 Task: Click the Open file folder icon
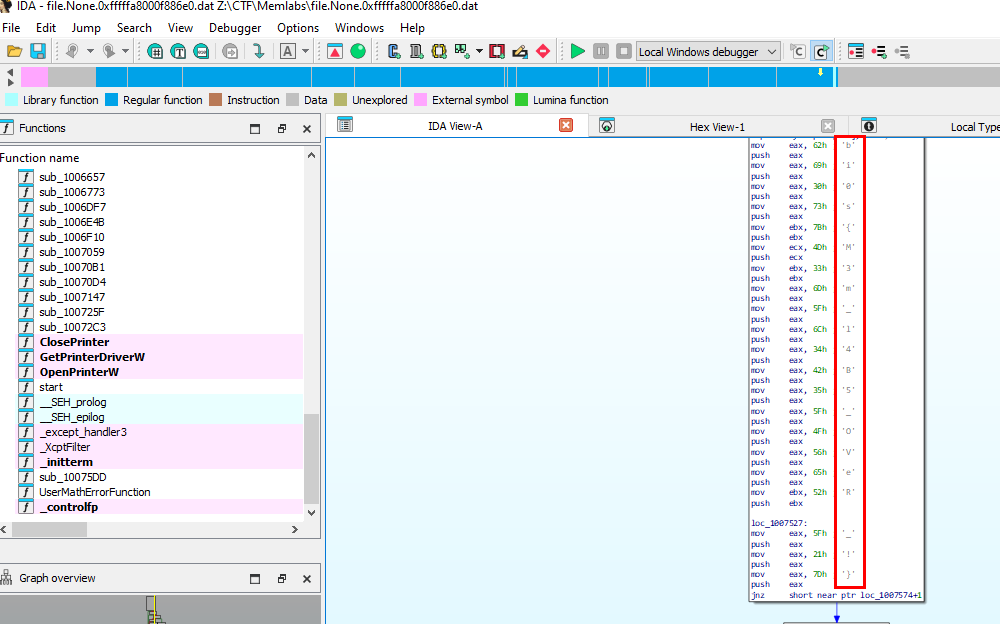pos(14,51)
